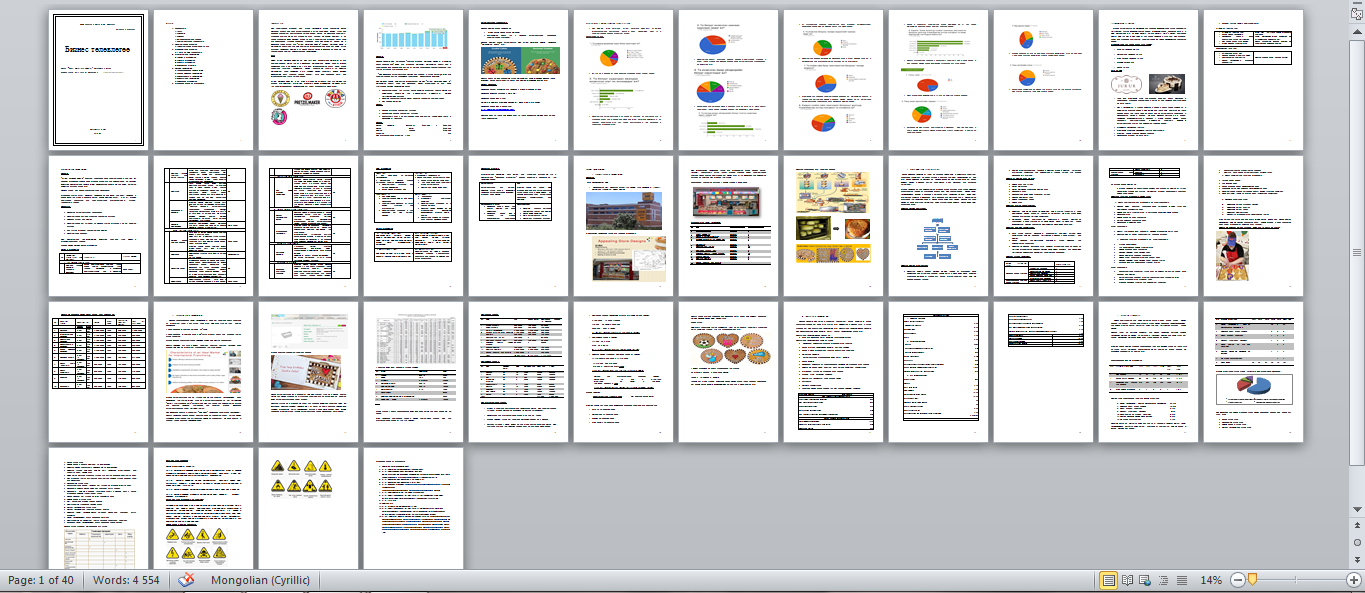
Task: Zoom in with the plus button
Action: coord(1354,580)
